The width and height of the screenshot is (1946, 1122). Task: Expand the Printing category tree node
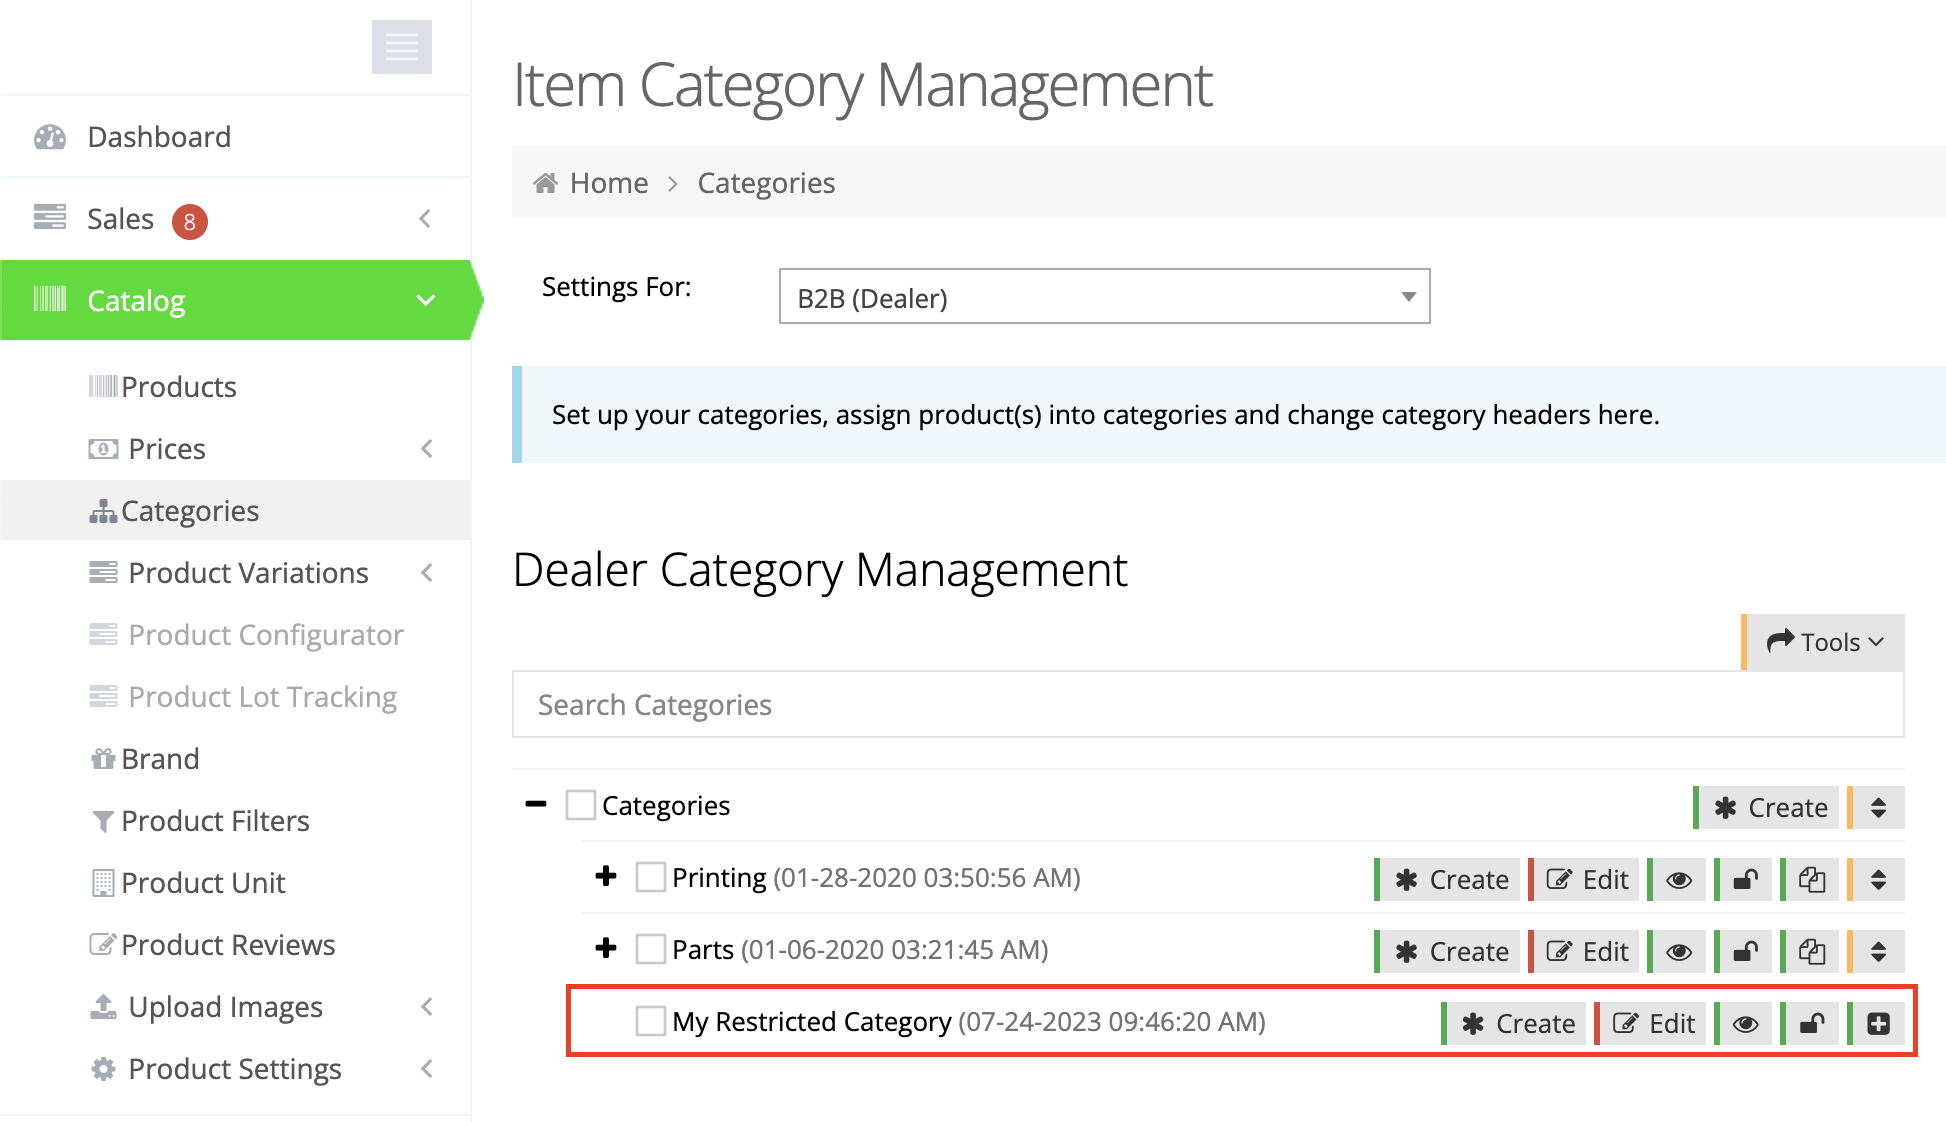click(x=606, y=877)
